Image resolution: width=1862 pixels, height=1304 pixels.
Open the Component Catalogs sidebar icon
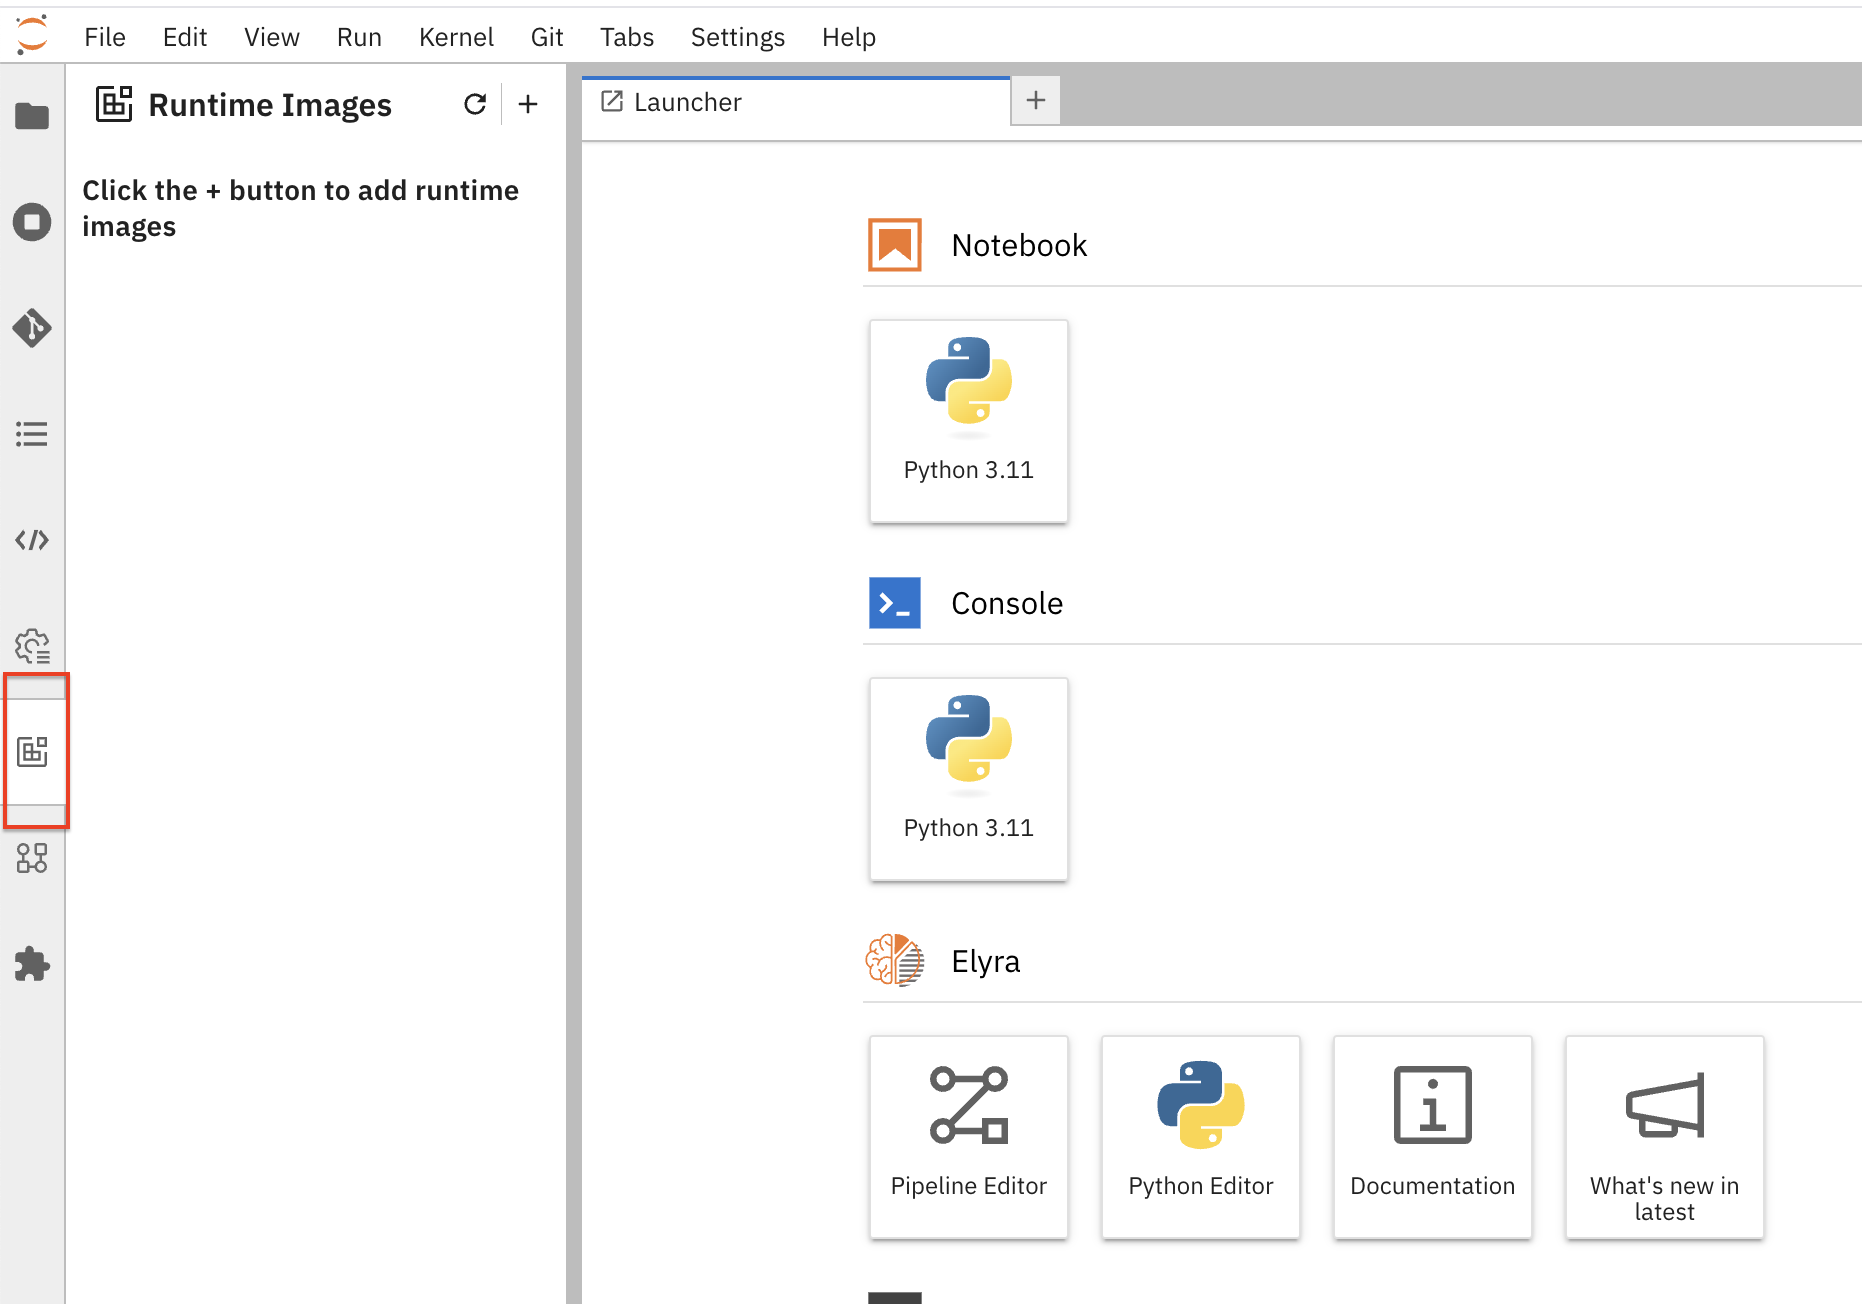click(32, 858)
